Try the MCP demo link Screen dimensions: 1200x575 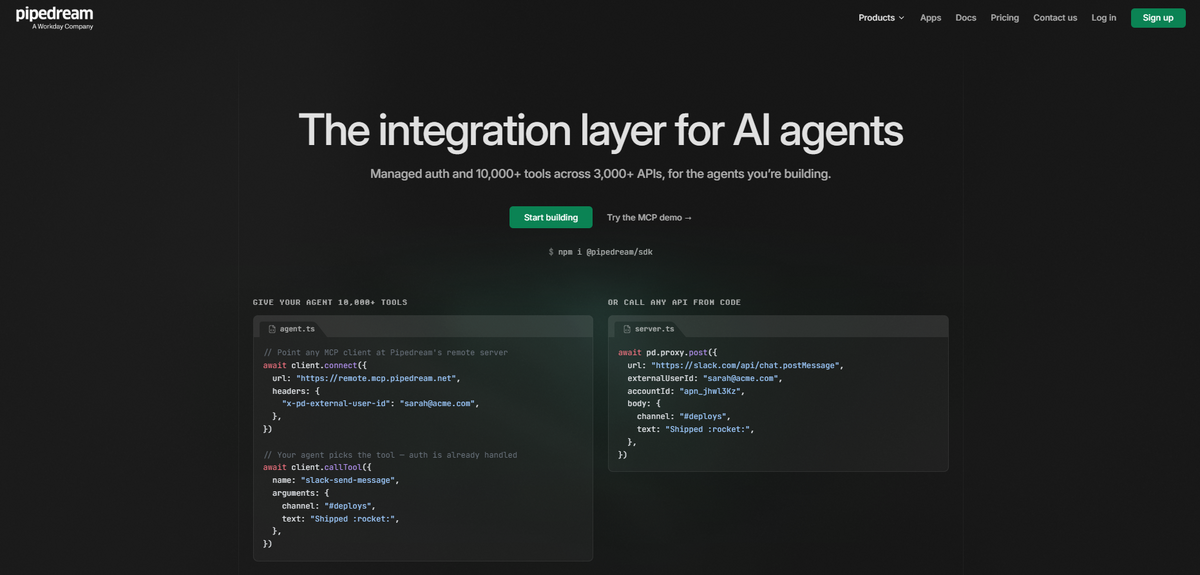tap(650, 217)
